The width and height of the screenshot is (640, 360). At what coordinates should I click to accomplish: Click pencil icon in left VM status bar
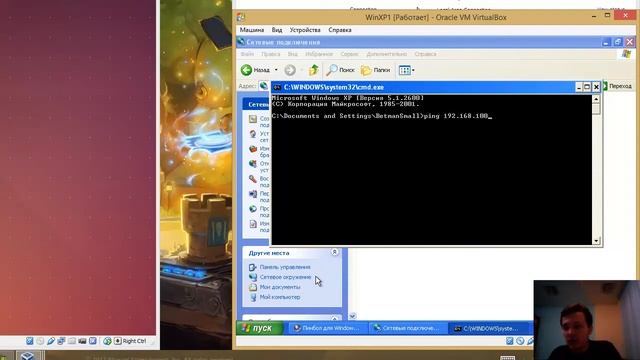point(51,341)
